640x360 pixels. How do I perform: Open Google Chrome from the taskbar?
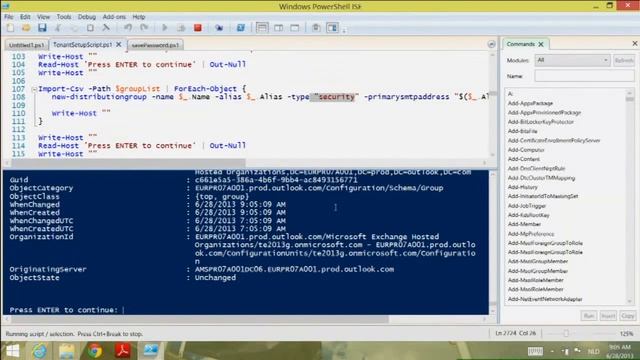tap(95, 351)
